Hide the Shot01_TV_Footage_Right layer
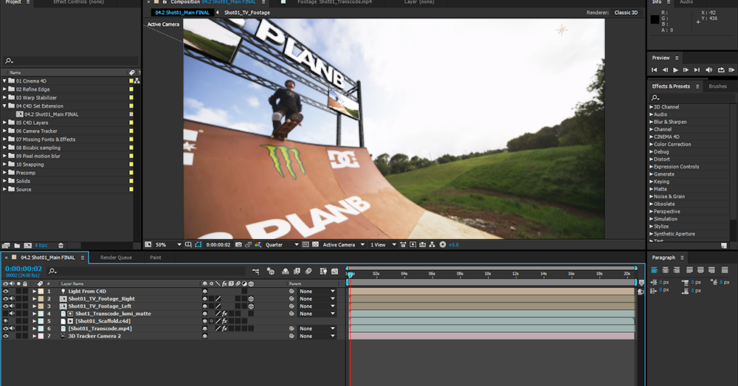This screenshot has width=738, height=386. coord(6,299)
